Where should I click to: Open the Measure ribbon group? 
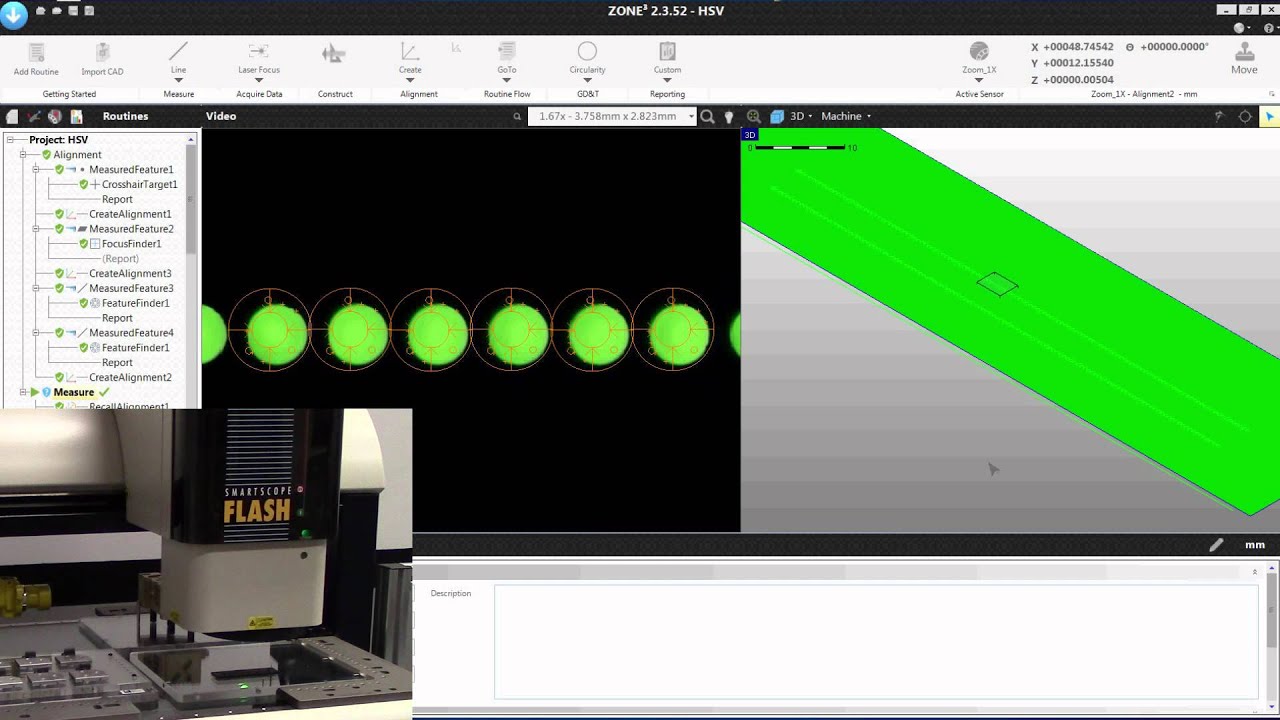(x=178, y=94)
